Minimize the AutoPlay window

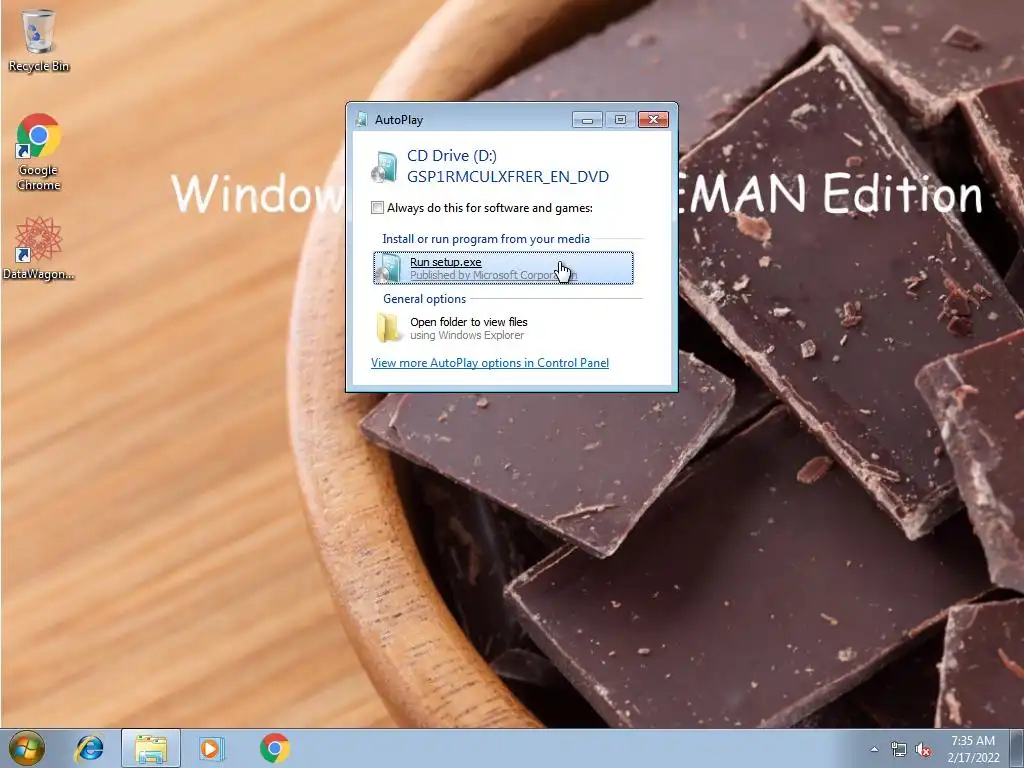[587, 120]
